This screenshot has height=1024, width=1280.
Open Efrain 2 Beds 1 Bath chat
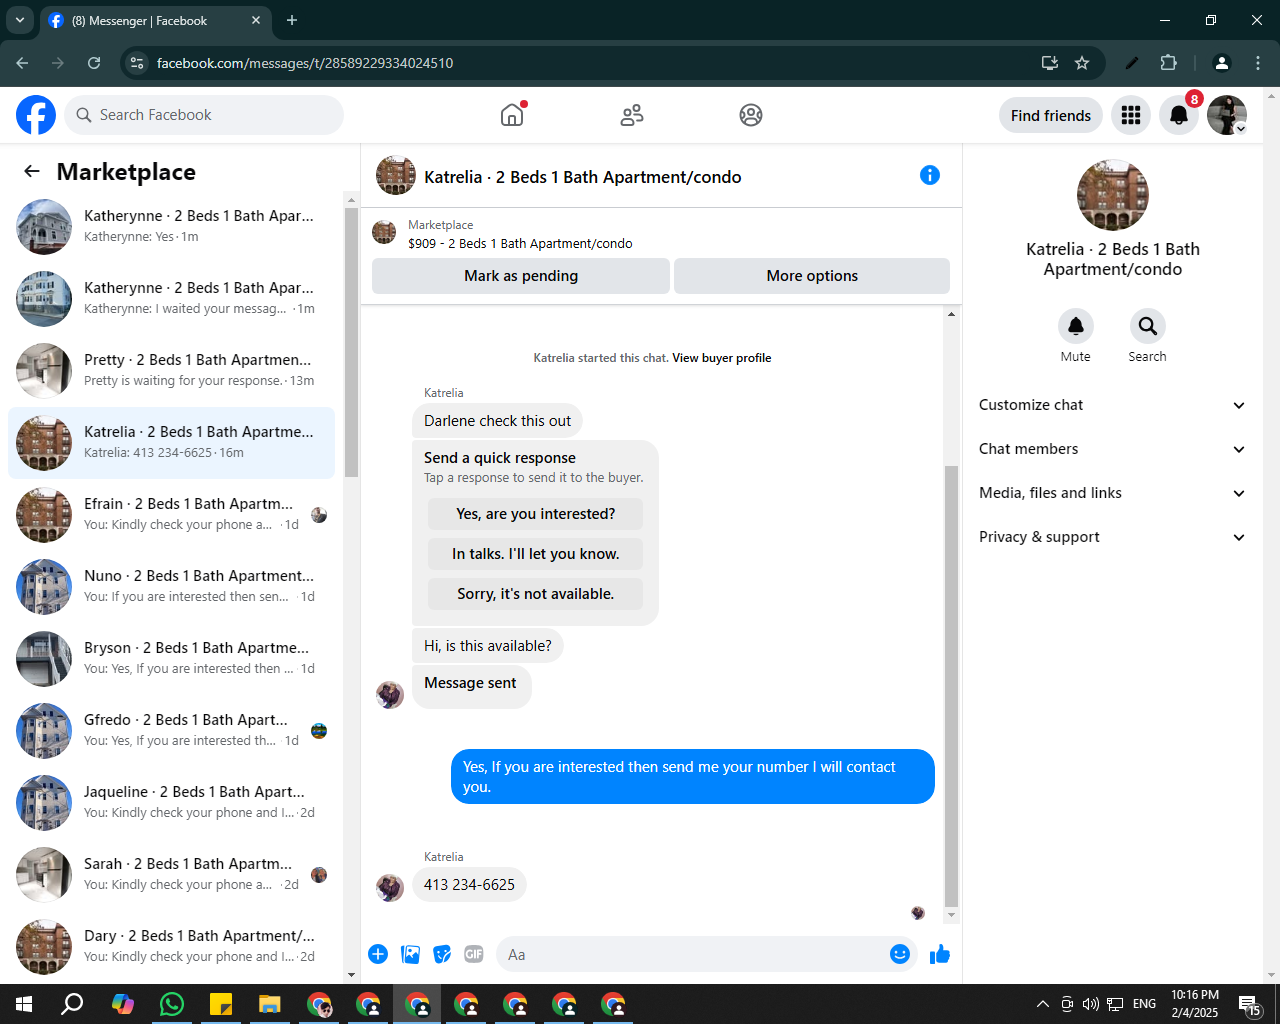tap(172, 515)
